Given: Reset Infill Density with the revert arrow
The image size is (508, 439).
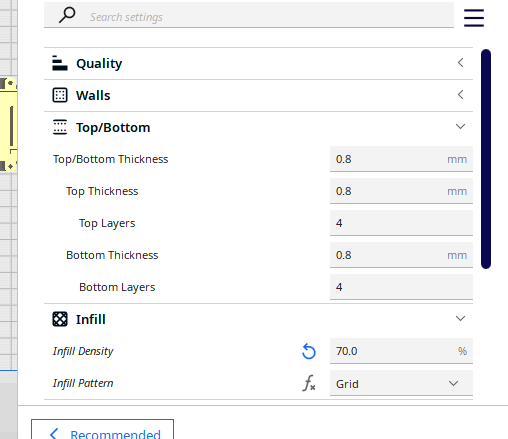Looking at the screenshot, I should coord(309,351).
